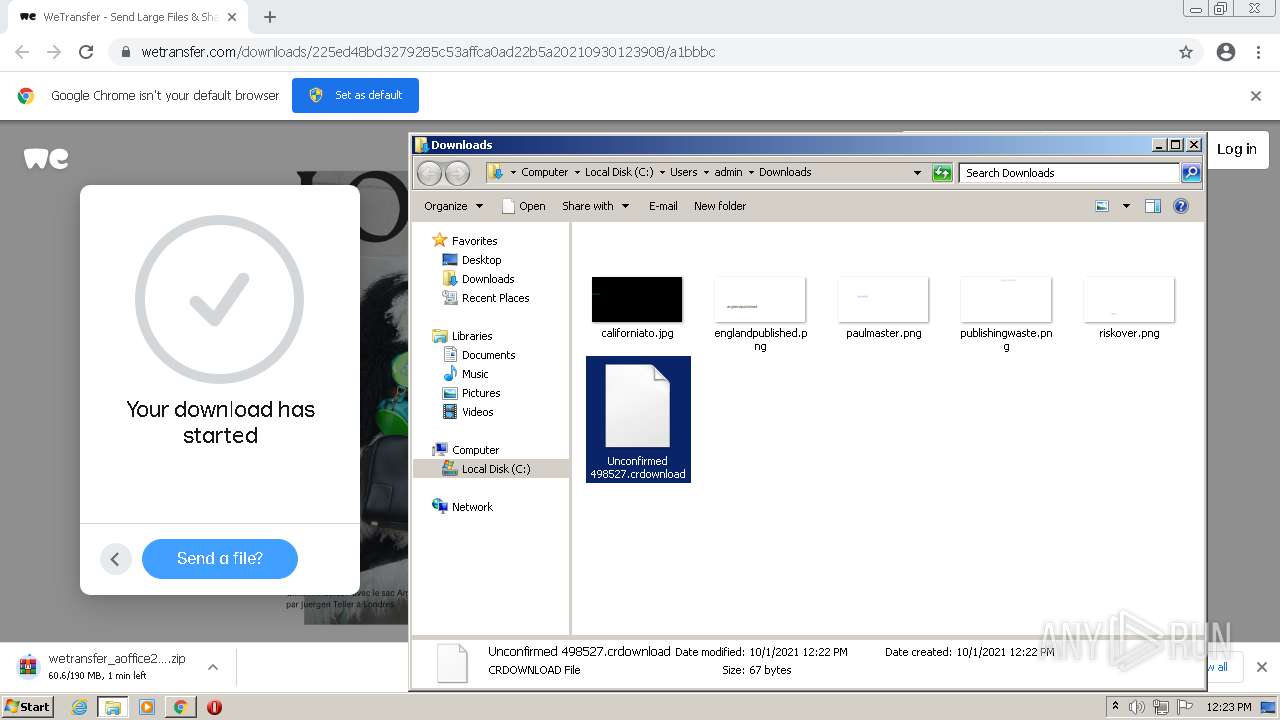This screenshot has width=1280, height=720.
Task: Open the address bar history dropdown arrow
Action: (x=917, y=173)
